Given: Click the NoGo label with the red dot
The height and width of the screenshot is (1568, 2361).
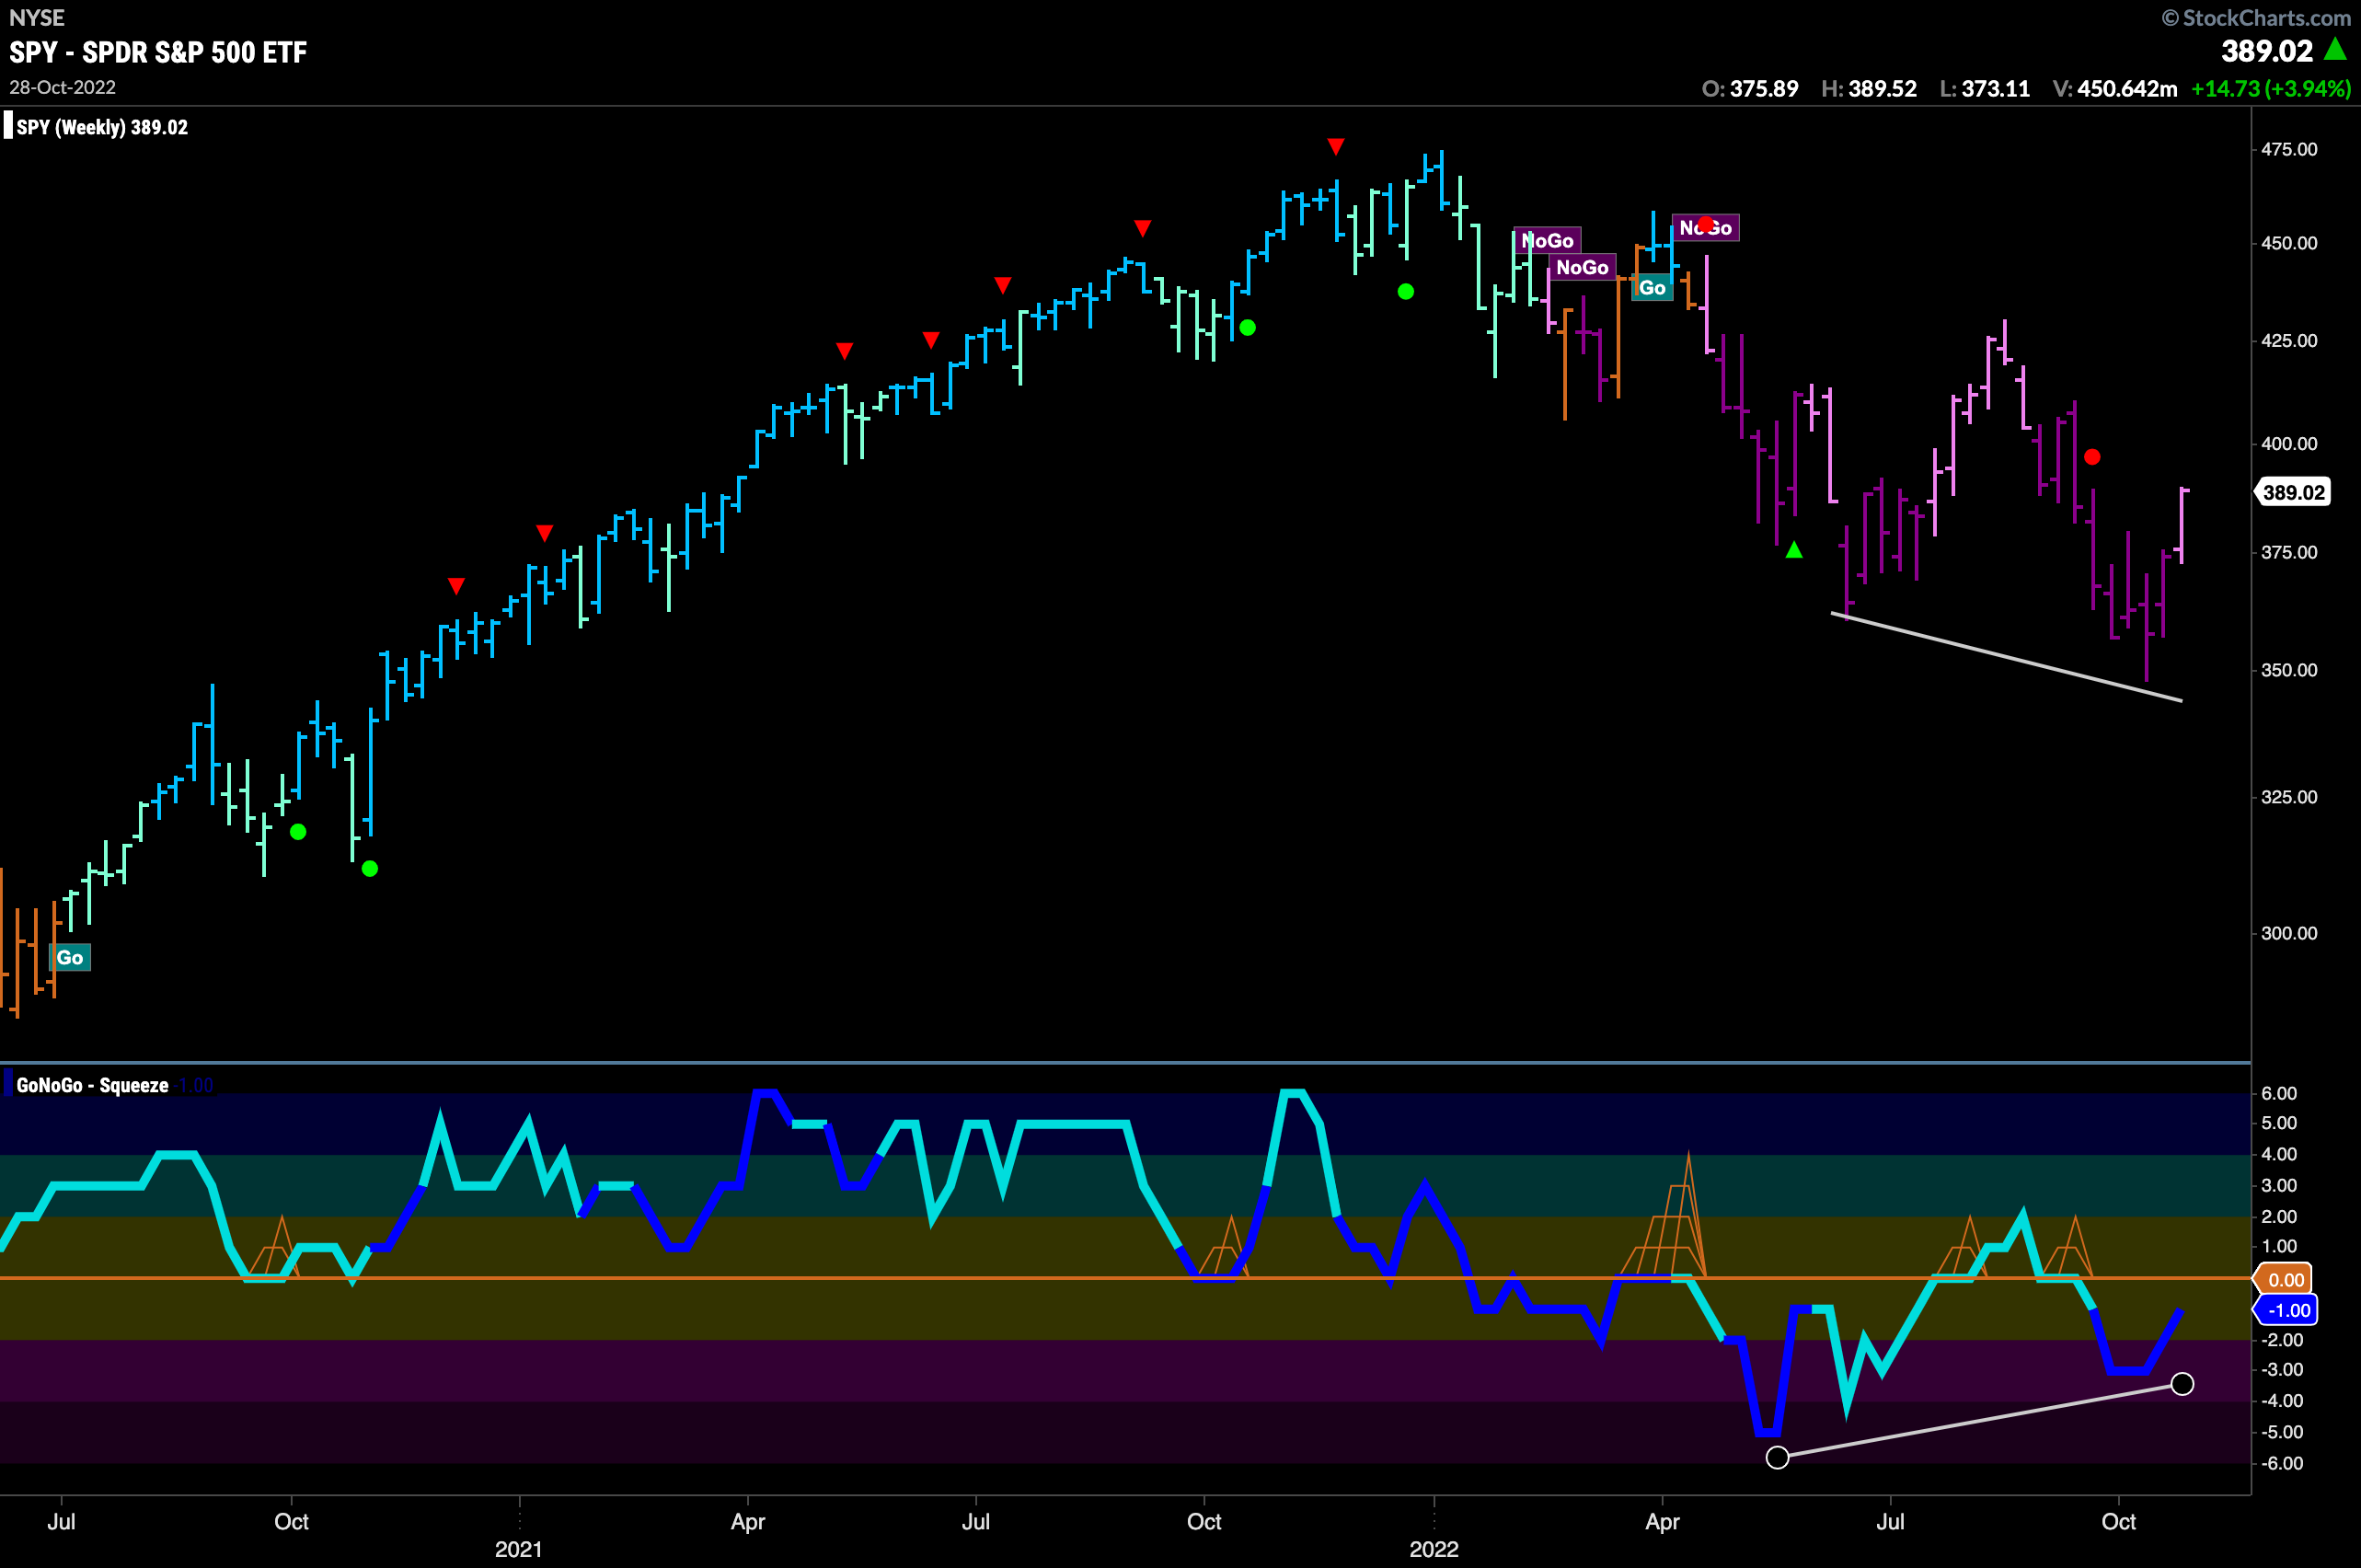Looking at the screenshot, I should [x=1706, y=227].
